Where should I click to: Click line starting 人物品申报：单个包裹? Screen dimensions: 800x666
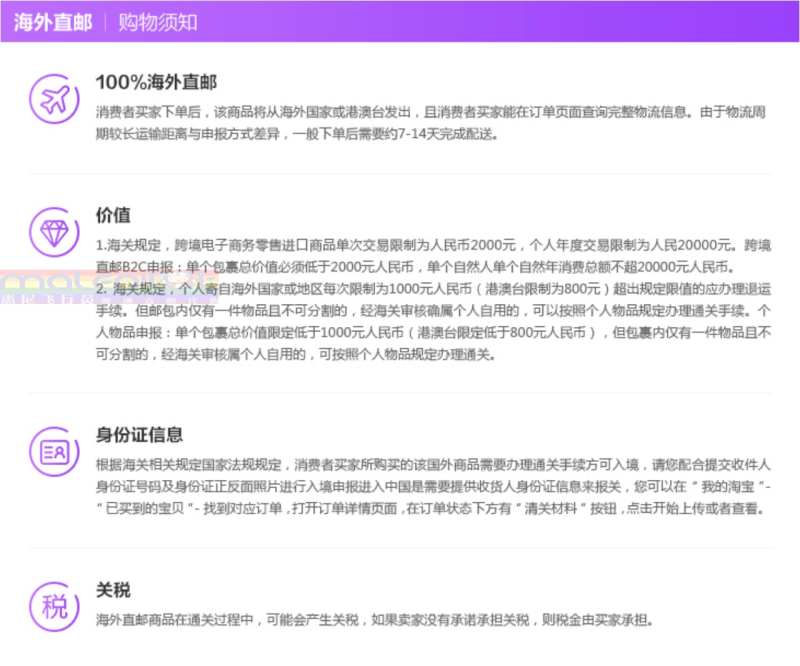click(x=433, y=333)
